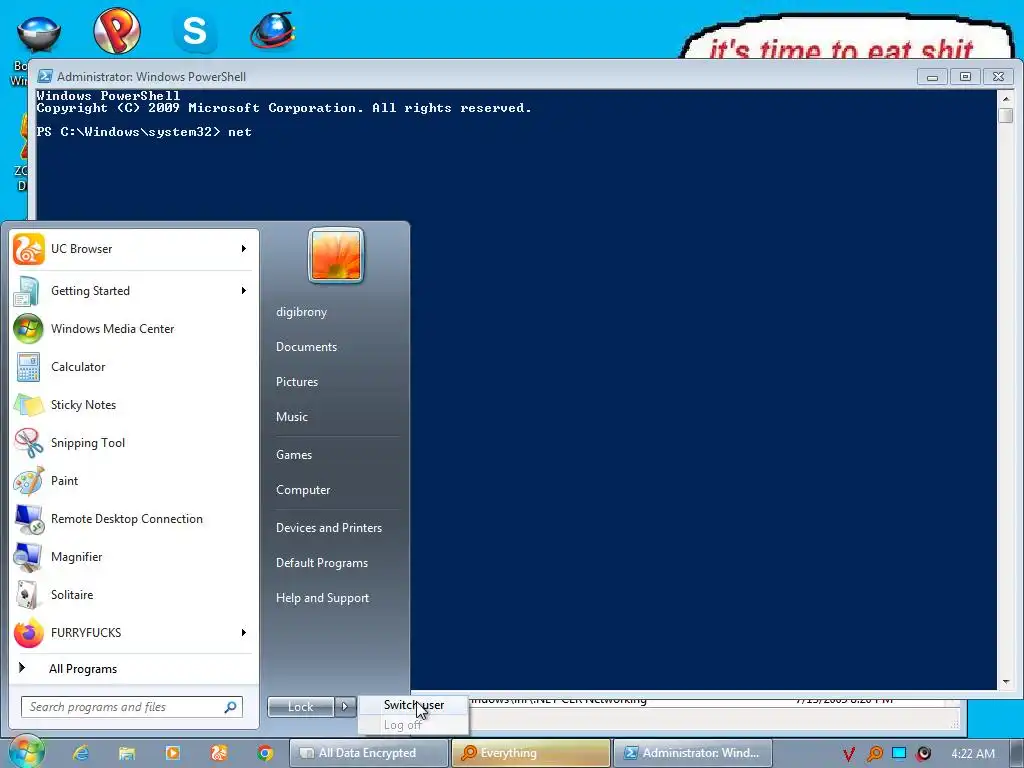
Task: Open Documents from Start menu
Action: (306, 347)
